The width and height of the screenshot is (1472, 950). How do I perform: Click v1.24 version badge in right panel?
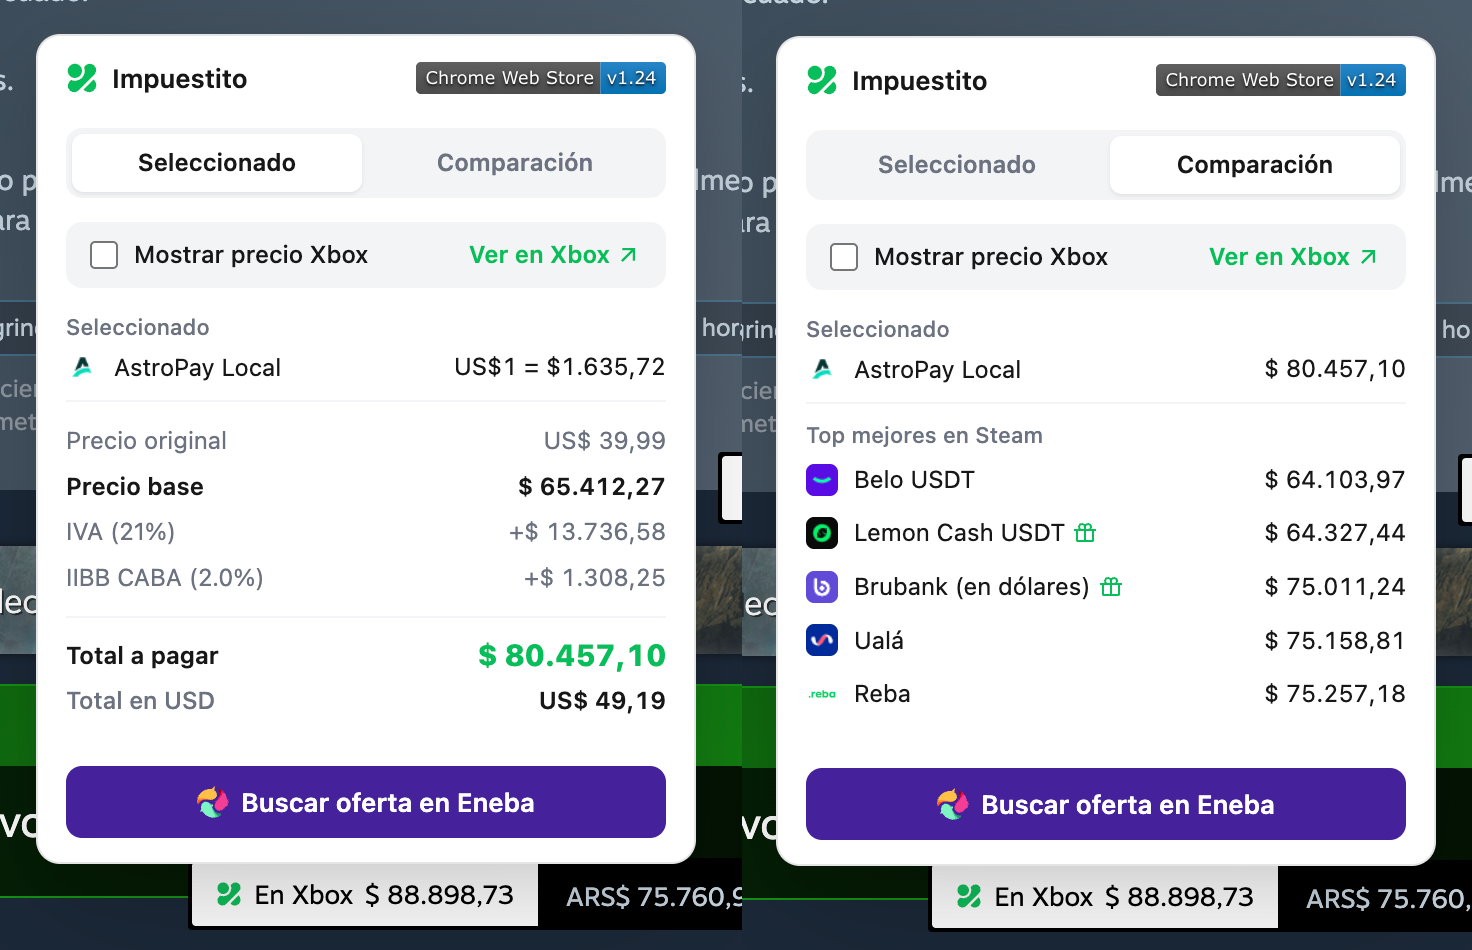coord(1373,80)
